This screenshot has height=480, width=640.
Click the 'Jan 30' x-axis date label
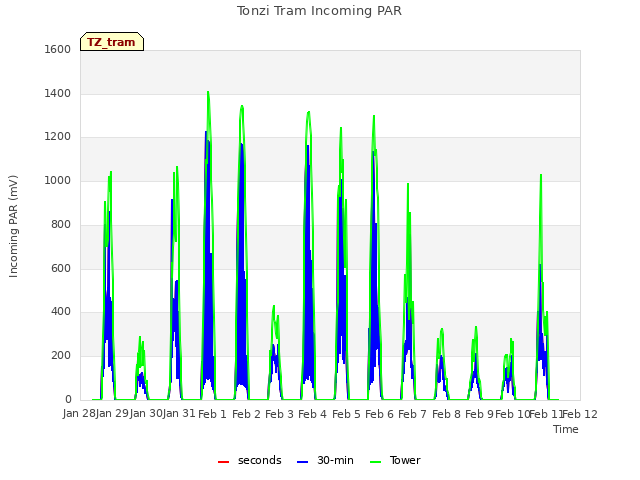[x=146, y=414]
